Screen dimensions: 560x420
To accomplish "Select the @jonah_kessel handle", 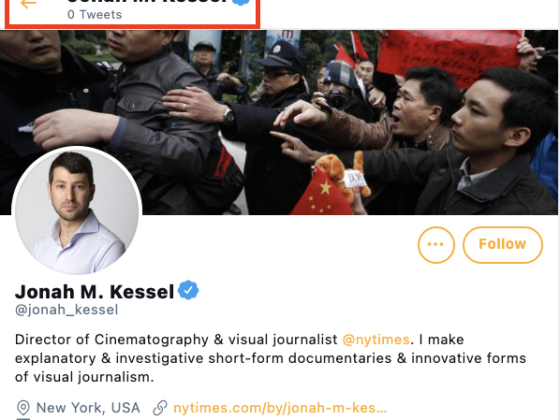I will point(66,310).
